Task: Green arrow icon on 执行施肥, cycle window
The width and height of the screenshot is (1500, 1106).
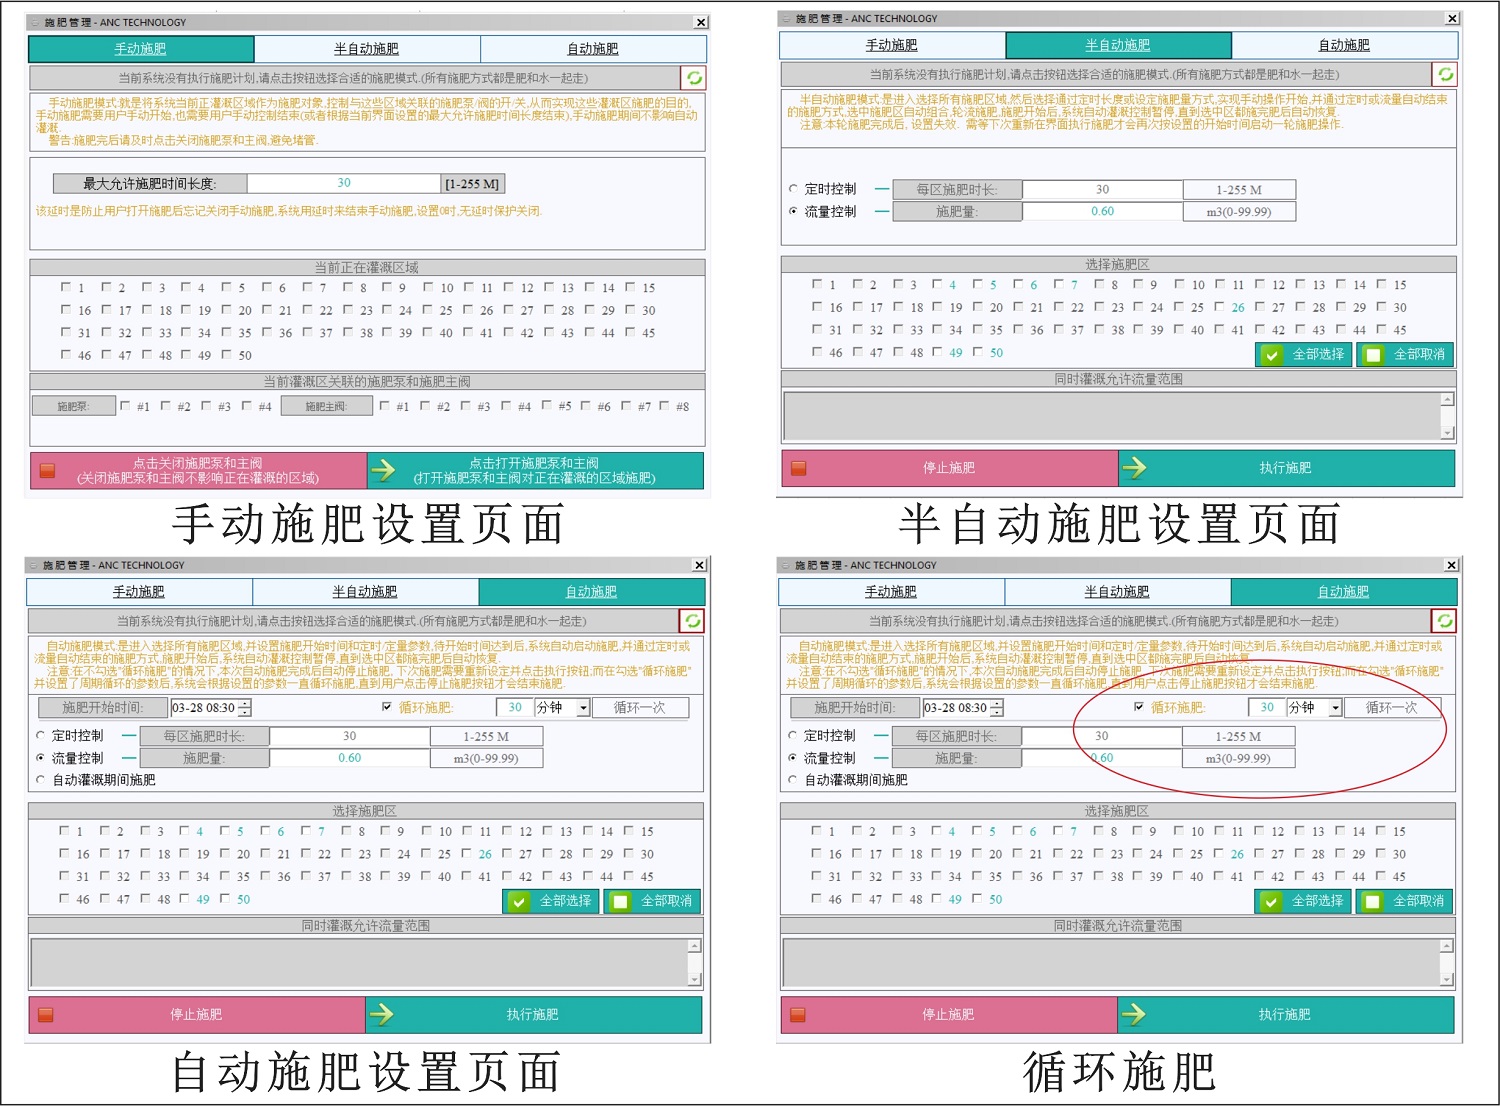Action: coord(1133,1014)
